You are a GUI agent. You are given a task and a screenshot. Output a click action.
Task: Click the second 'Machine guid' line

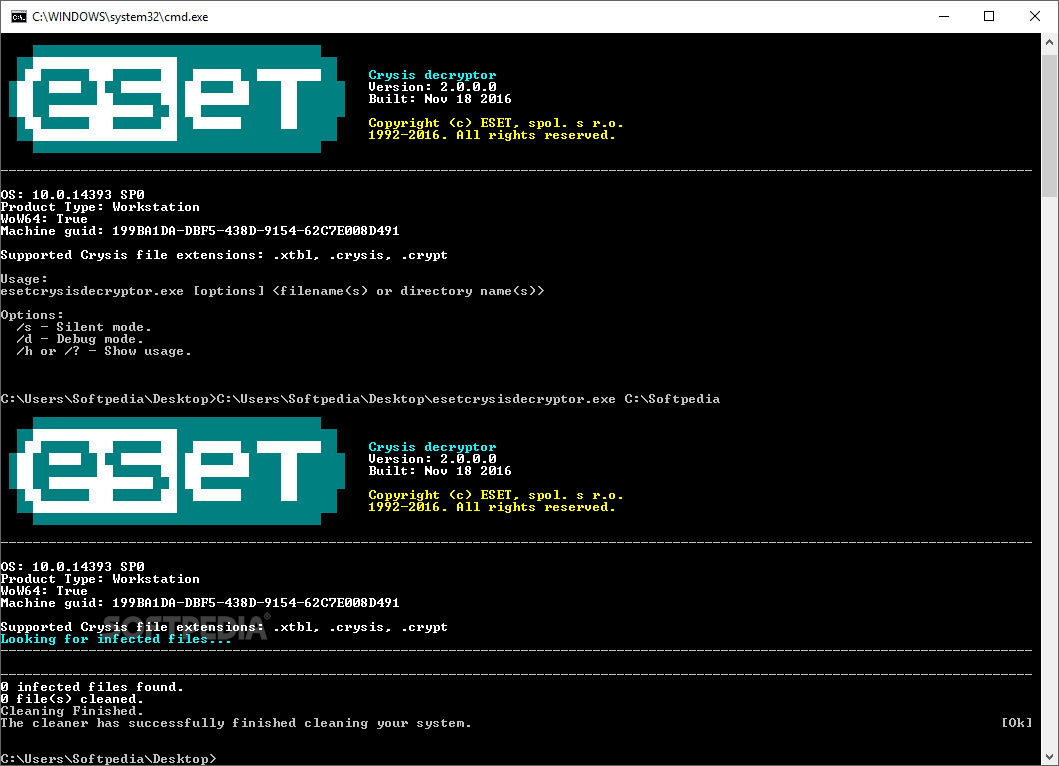200,603
